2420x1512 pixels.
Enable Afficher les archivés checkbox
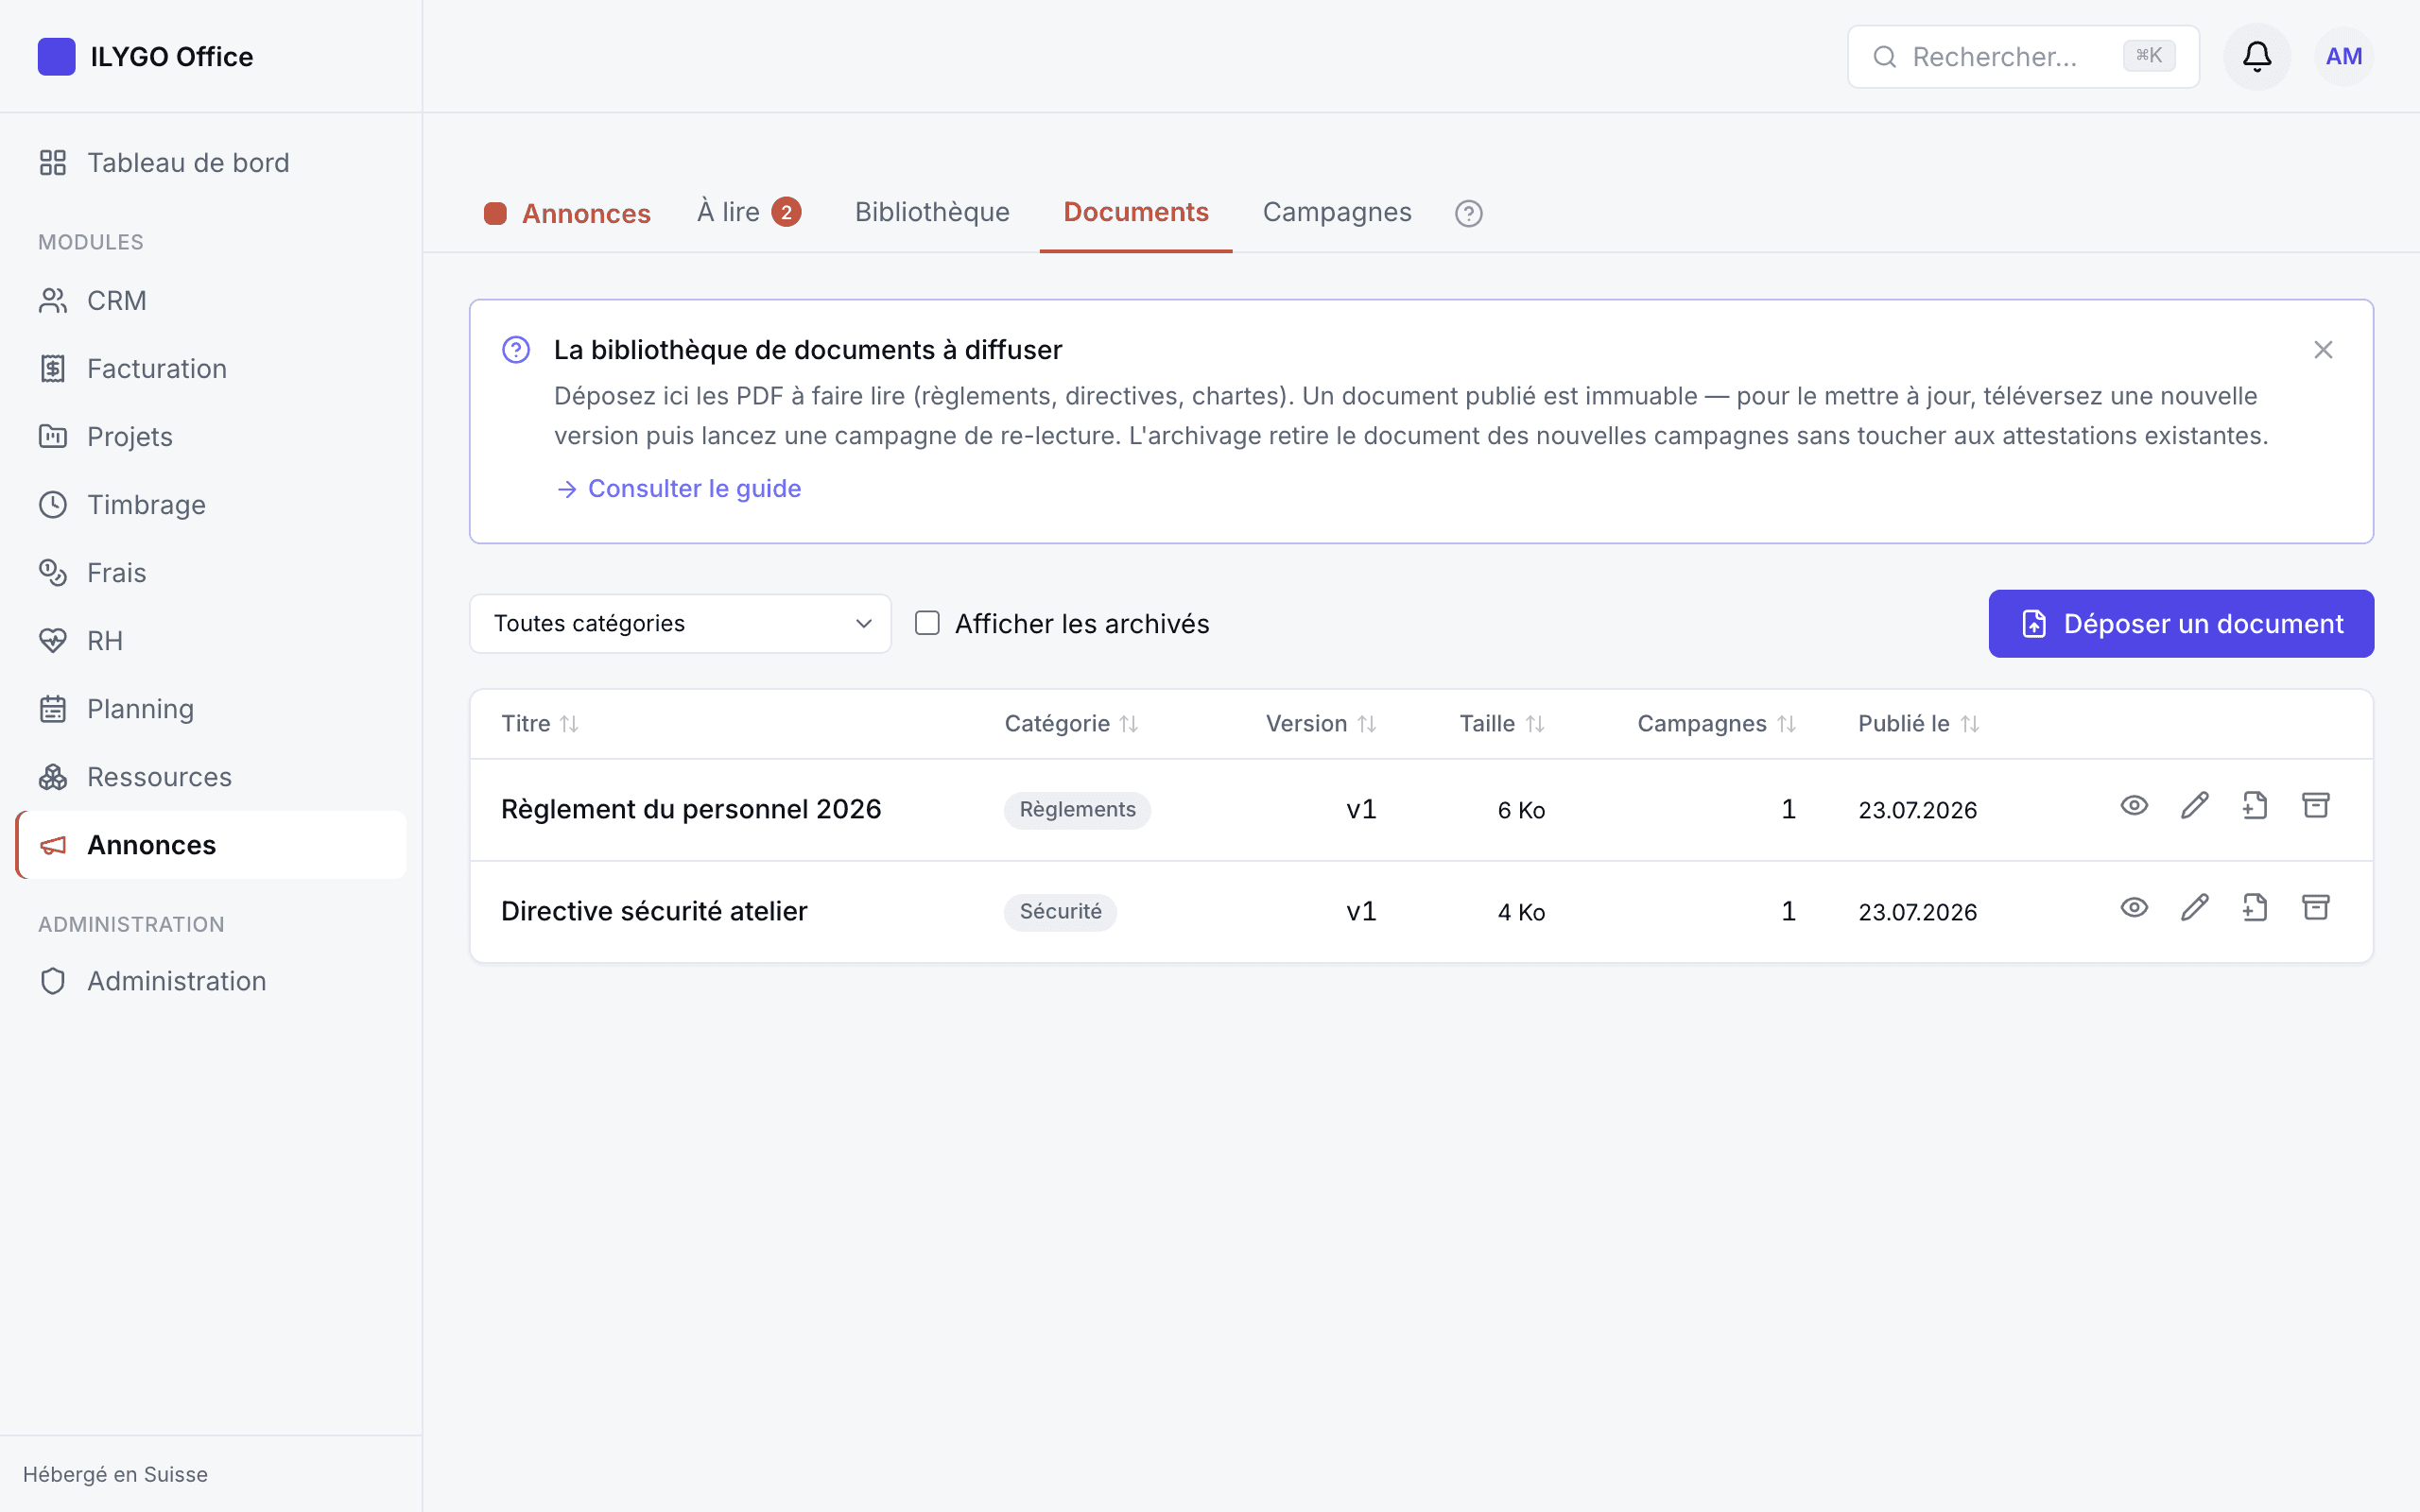point(927,623)
